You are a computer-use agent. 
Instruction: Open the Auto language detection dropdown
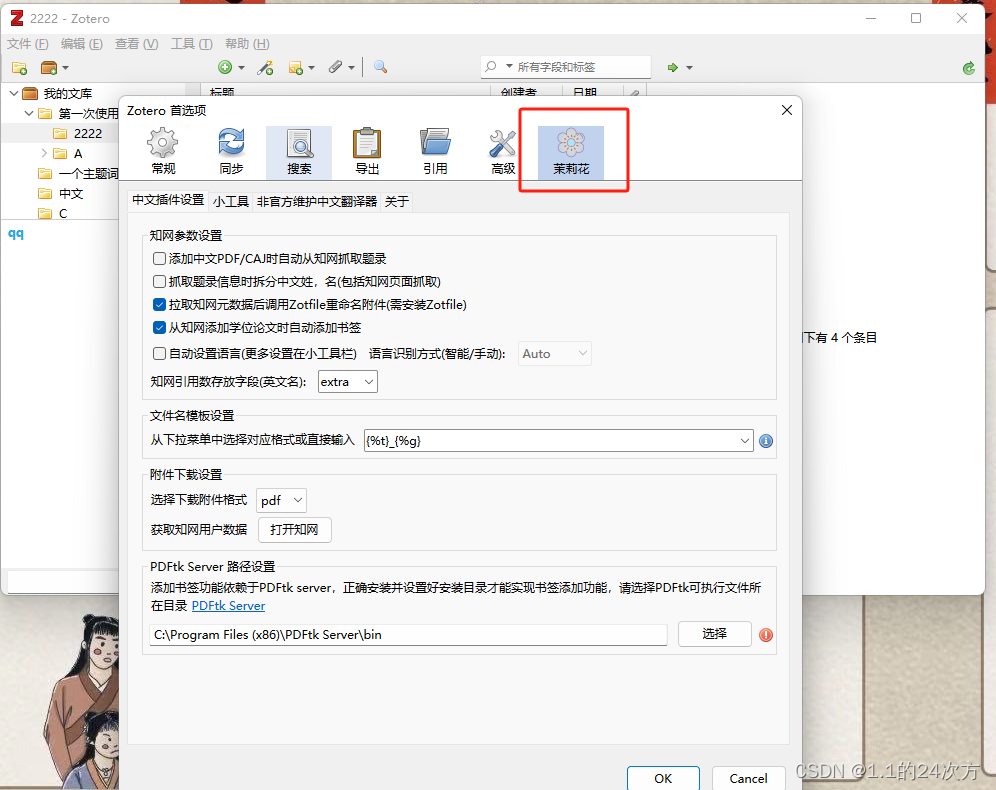[555, 354]
